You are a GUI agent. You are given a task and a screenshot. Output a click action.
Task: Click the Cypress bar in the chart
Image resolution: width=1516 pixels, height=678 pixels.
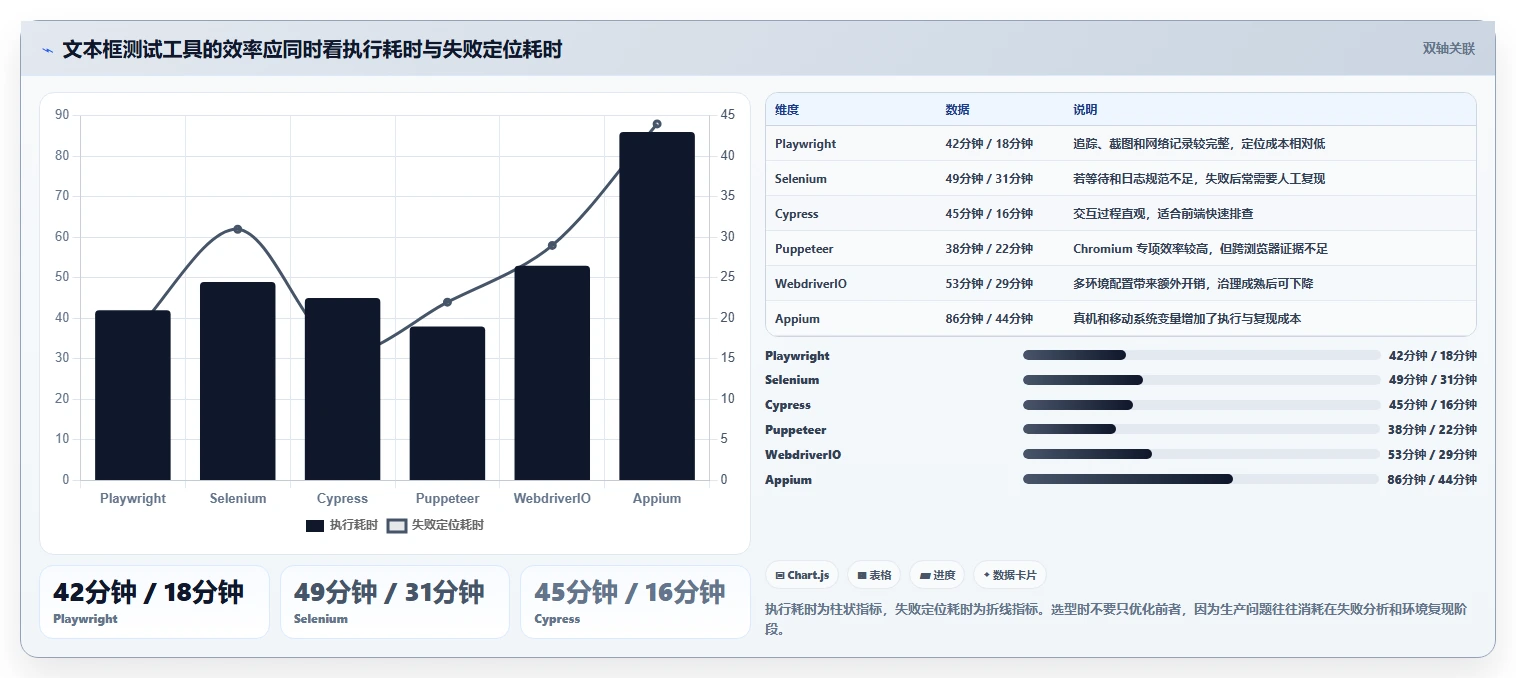coord(343,389)
